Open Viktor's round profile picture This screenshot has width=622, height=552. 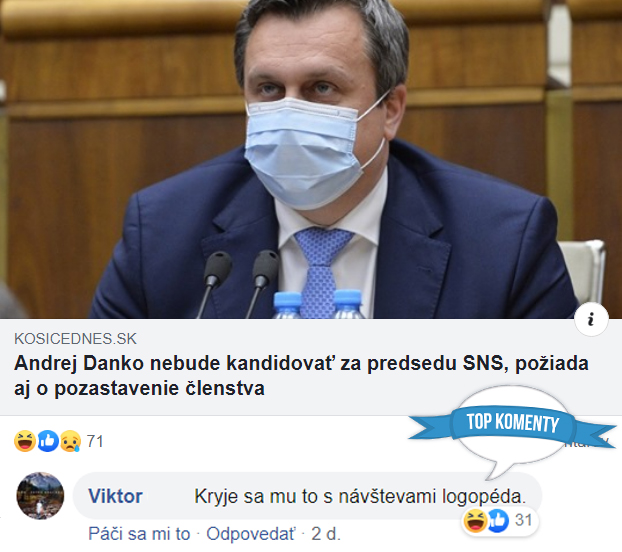coord(40,496)
